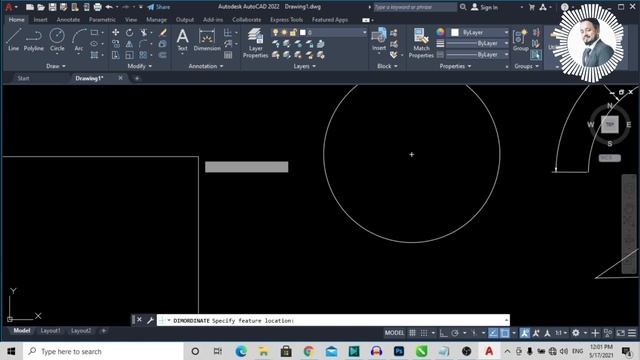The height and width of the screenshot is (360, 640).
Task: Toggle ortho mode in status bar
Action: click(443, 333)
